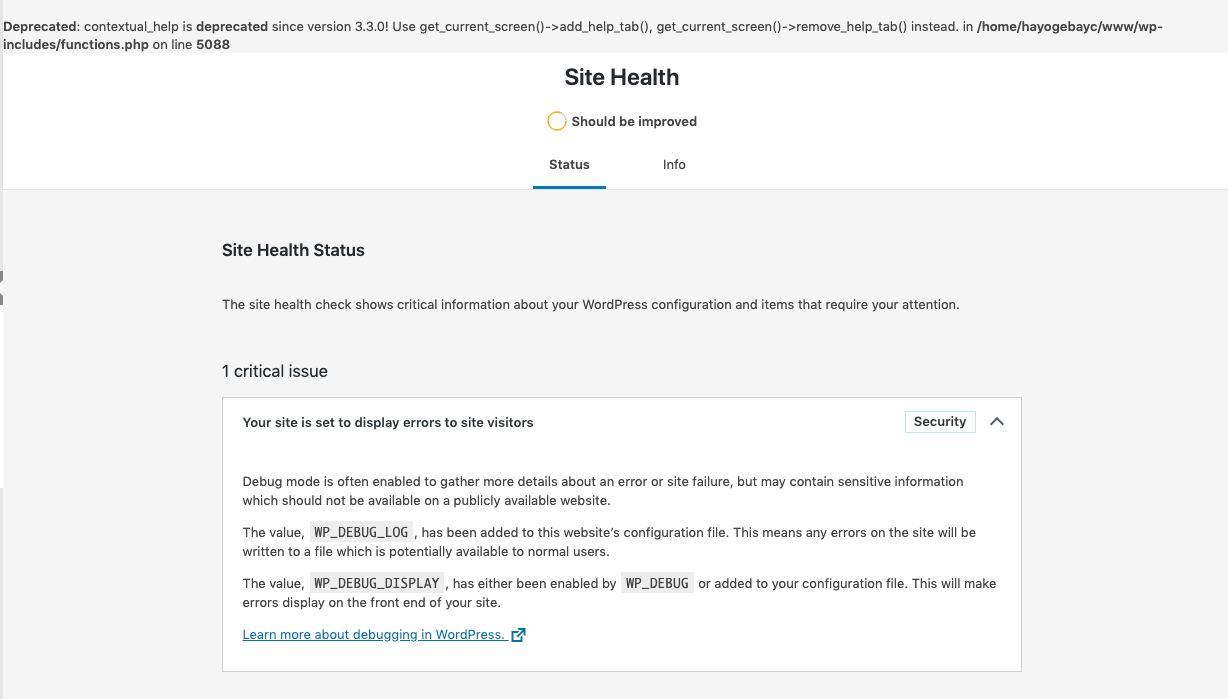The width and height of the screenshot is (1228, 699).
Task: Click the WP_DEBUG_LOG code value
Action: 360,533
